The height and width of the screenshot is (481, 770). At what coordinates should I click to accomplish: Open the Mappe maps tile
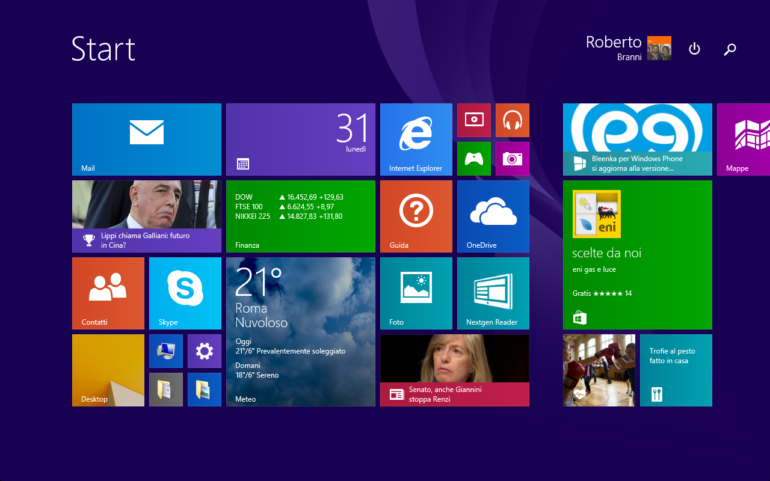point(743,140)
